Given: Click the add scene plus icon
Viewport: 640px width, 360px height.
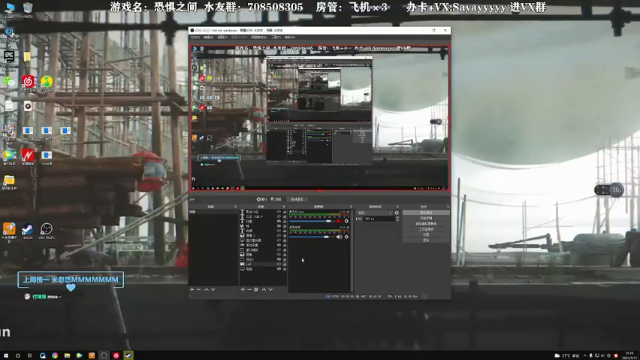Looking at the screenshot, I should click(x=192, y=289).
